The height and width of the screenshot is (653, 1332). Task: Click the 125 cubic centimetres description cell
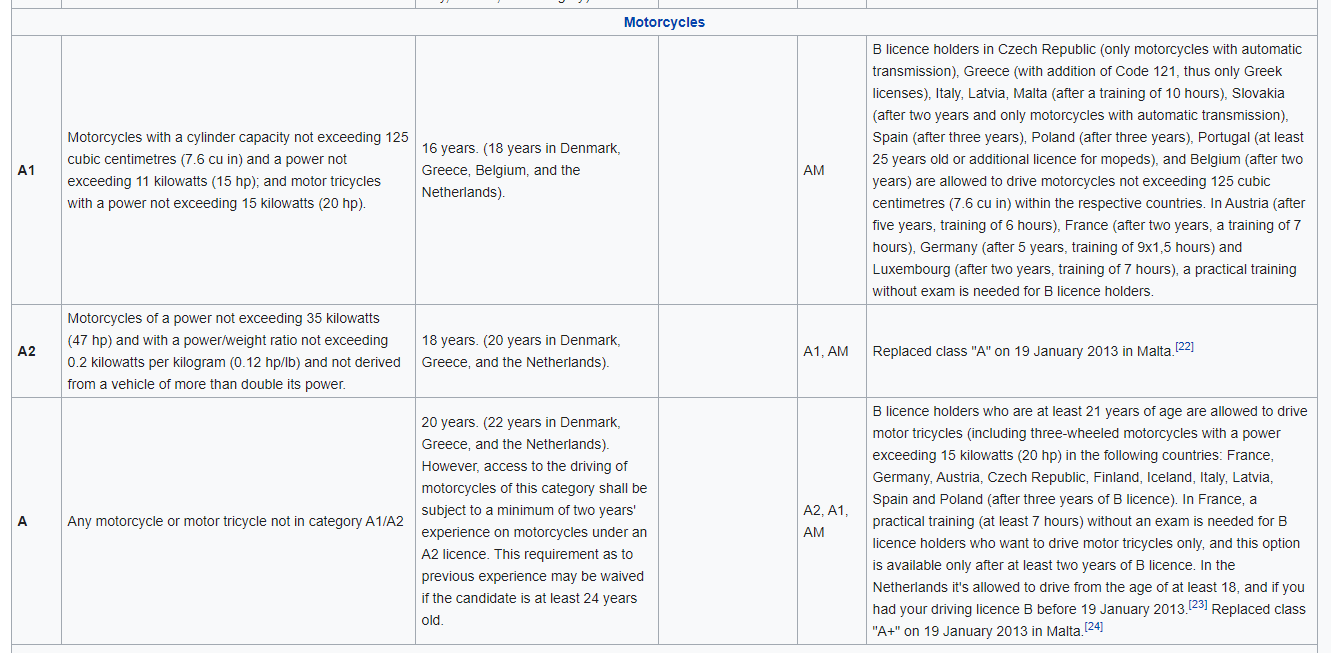point(238,171)
